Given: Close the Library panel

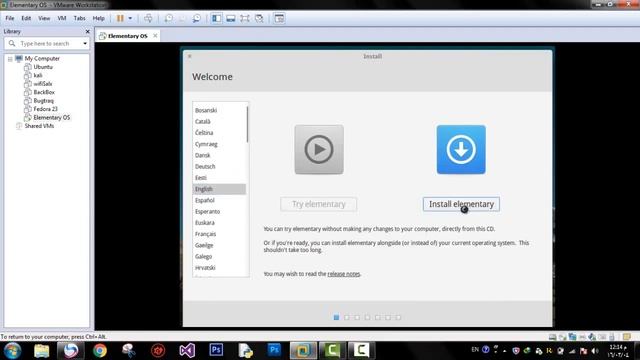Looking at the screenshot, I should (x=87, y=31).
